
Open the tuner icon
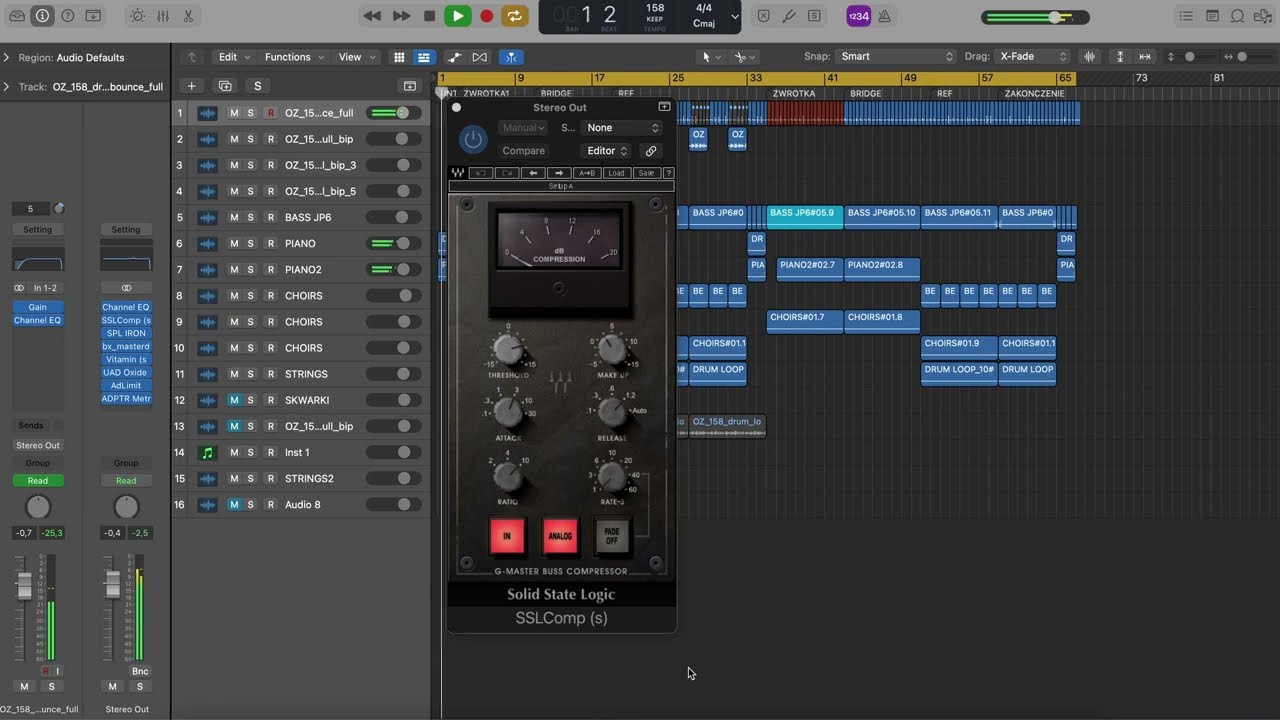(x=789, y=16)
